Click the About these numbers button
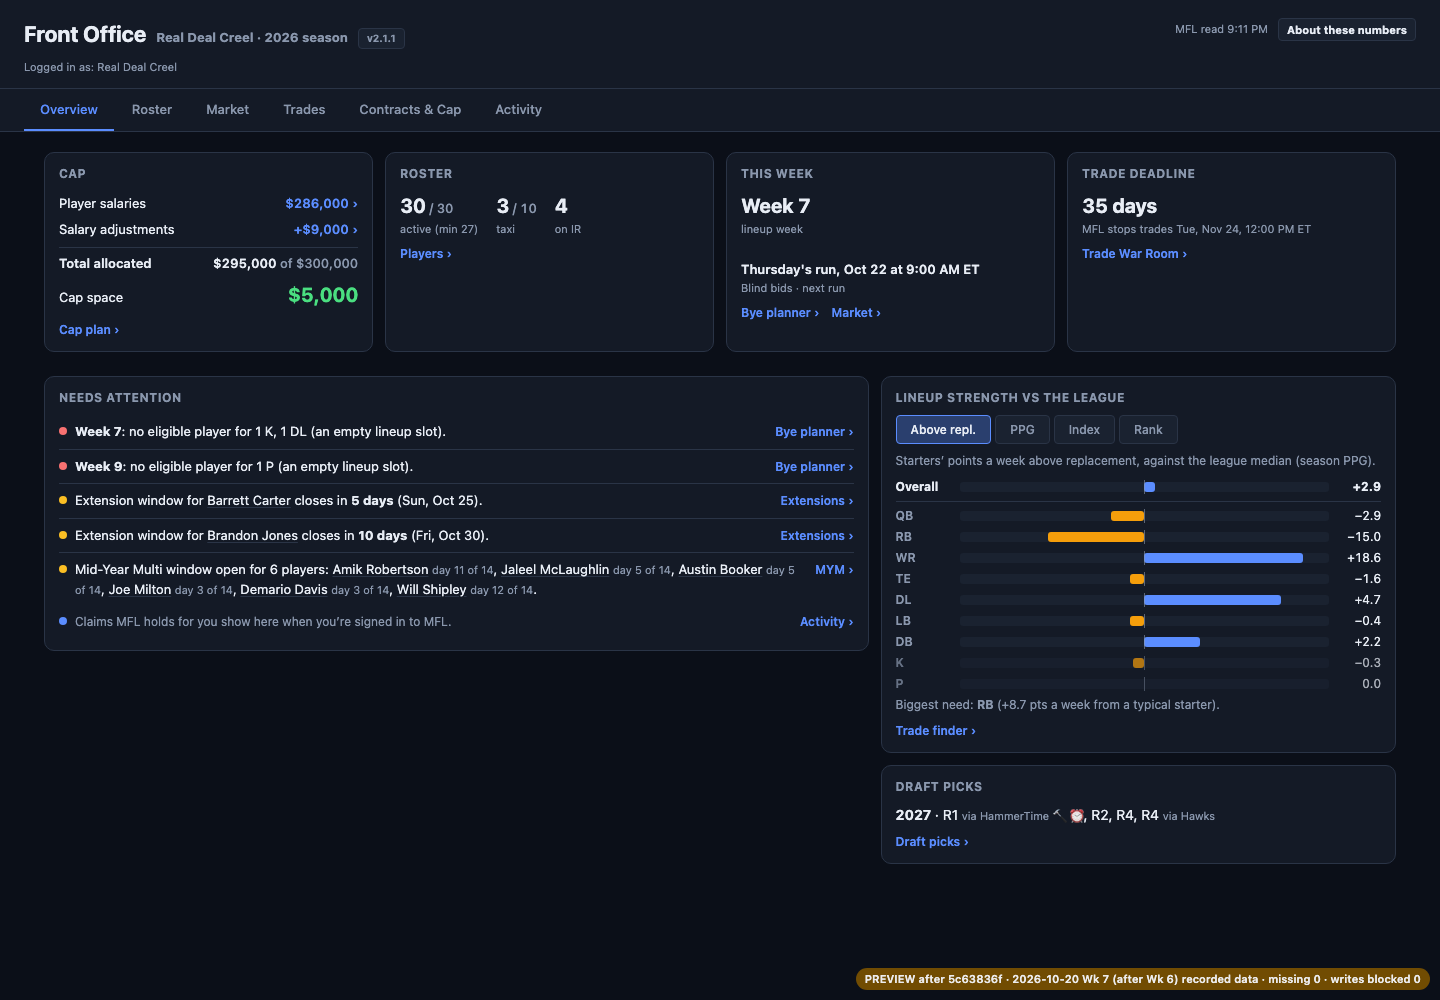This screenshot has height=1000, width=1440. (1346, 30)
